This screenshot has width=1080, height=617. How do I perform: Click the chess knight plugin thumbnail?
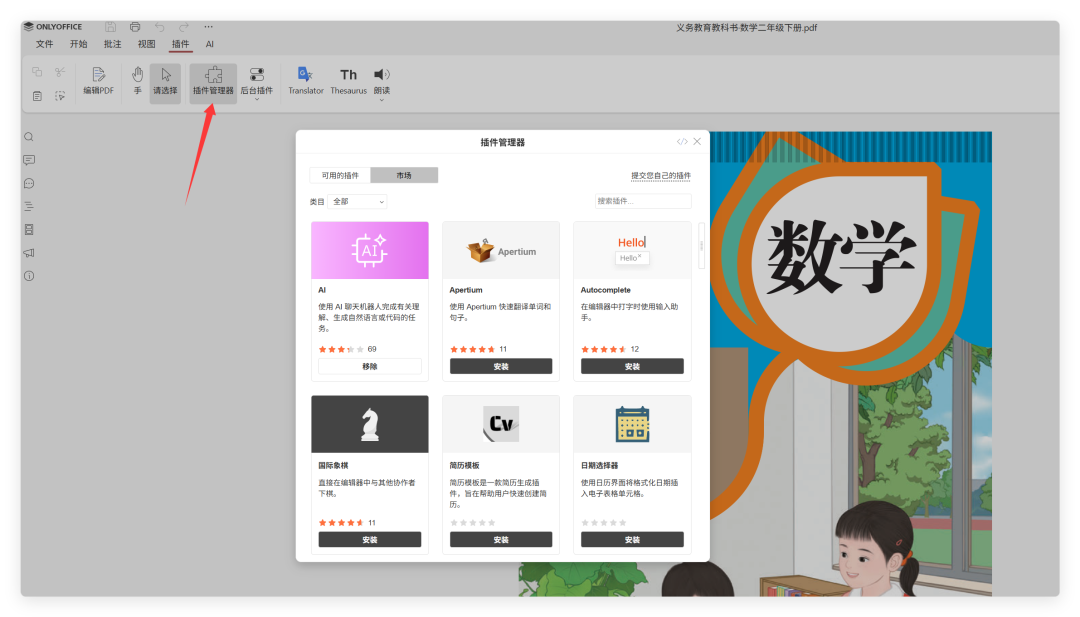[370, 424]
